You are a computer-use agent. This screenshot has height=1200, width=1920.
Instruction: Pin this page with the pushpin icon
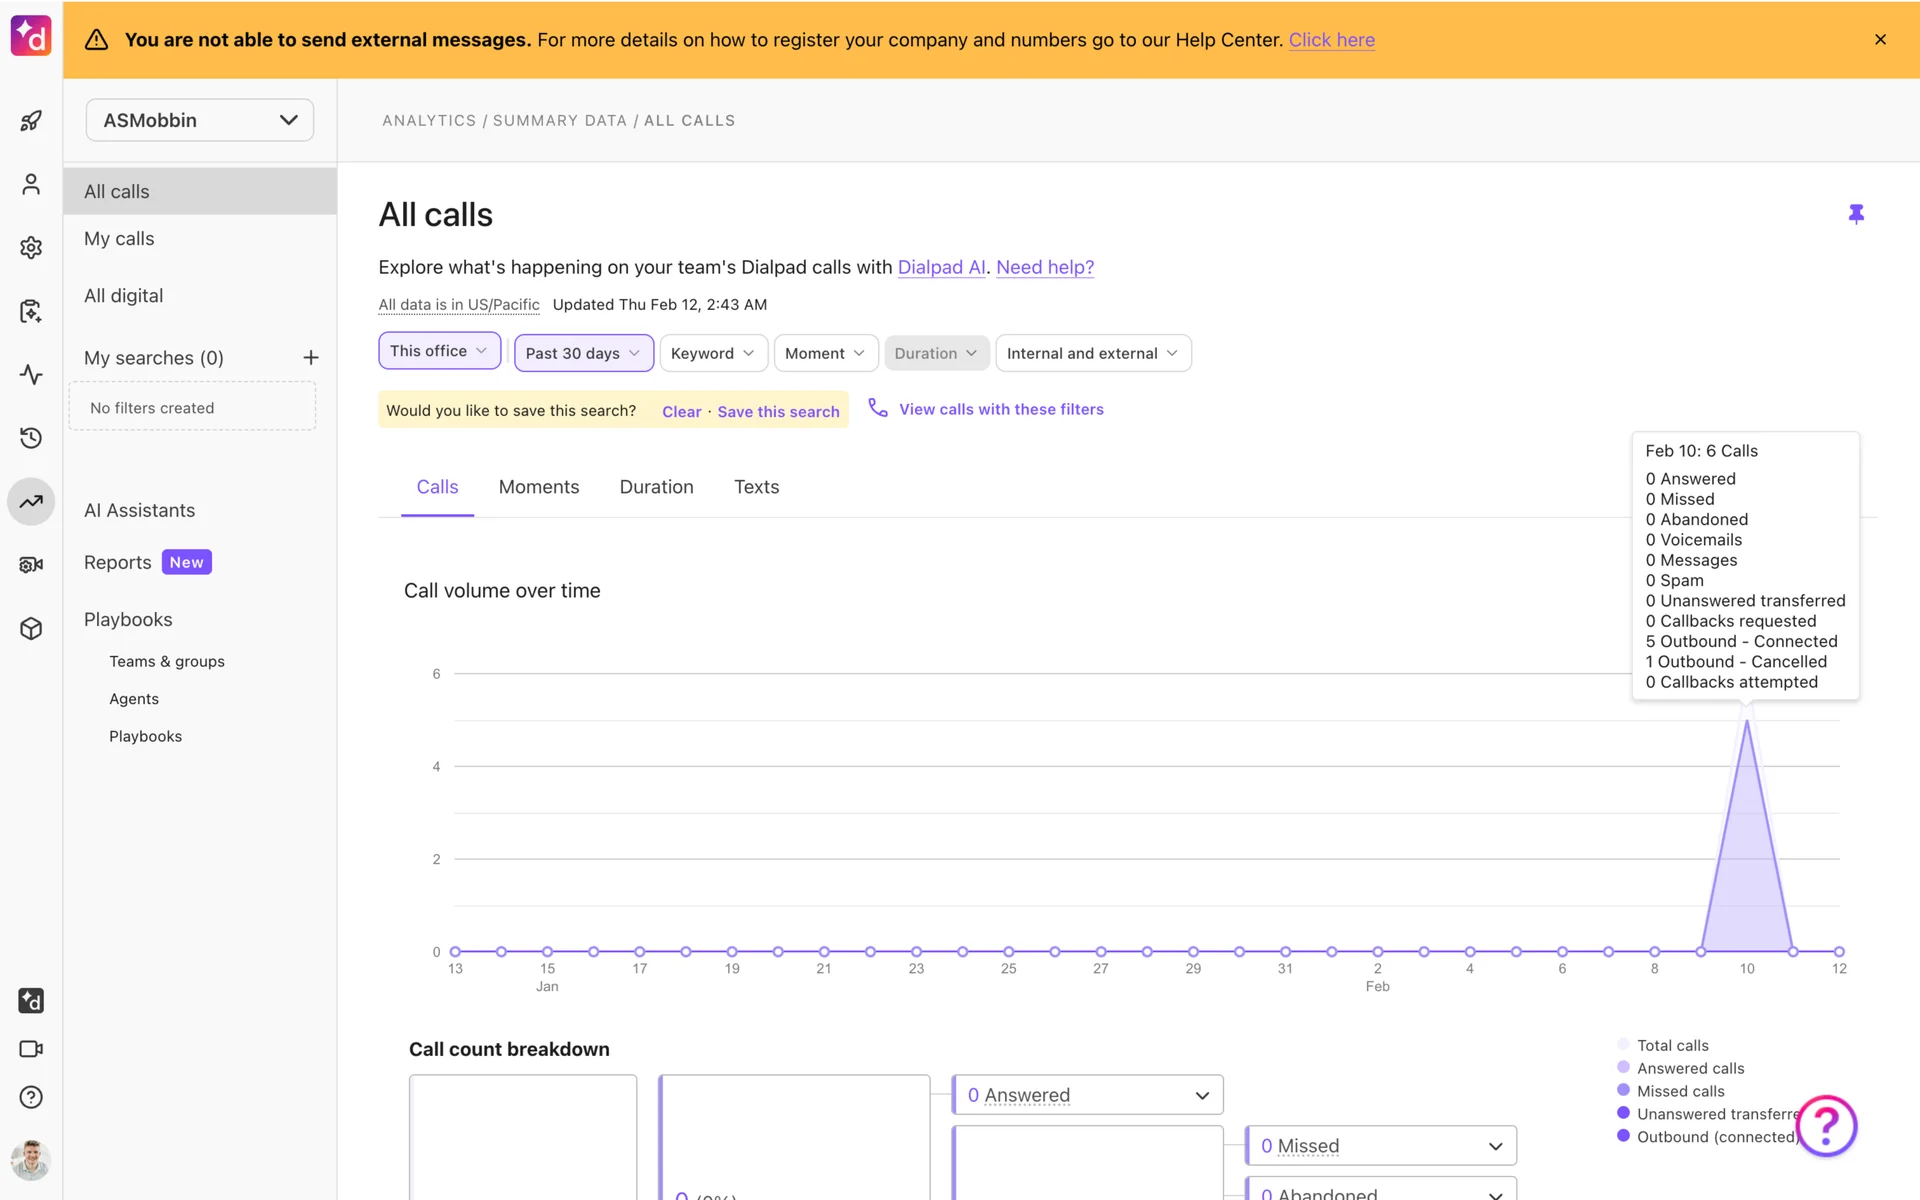[x=1856, y=214]
